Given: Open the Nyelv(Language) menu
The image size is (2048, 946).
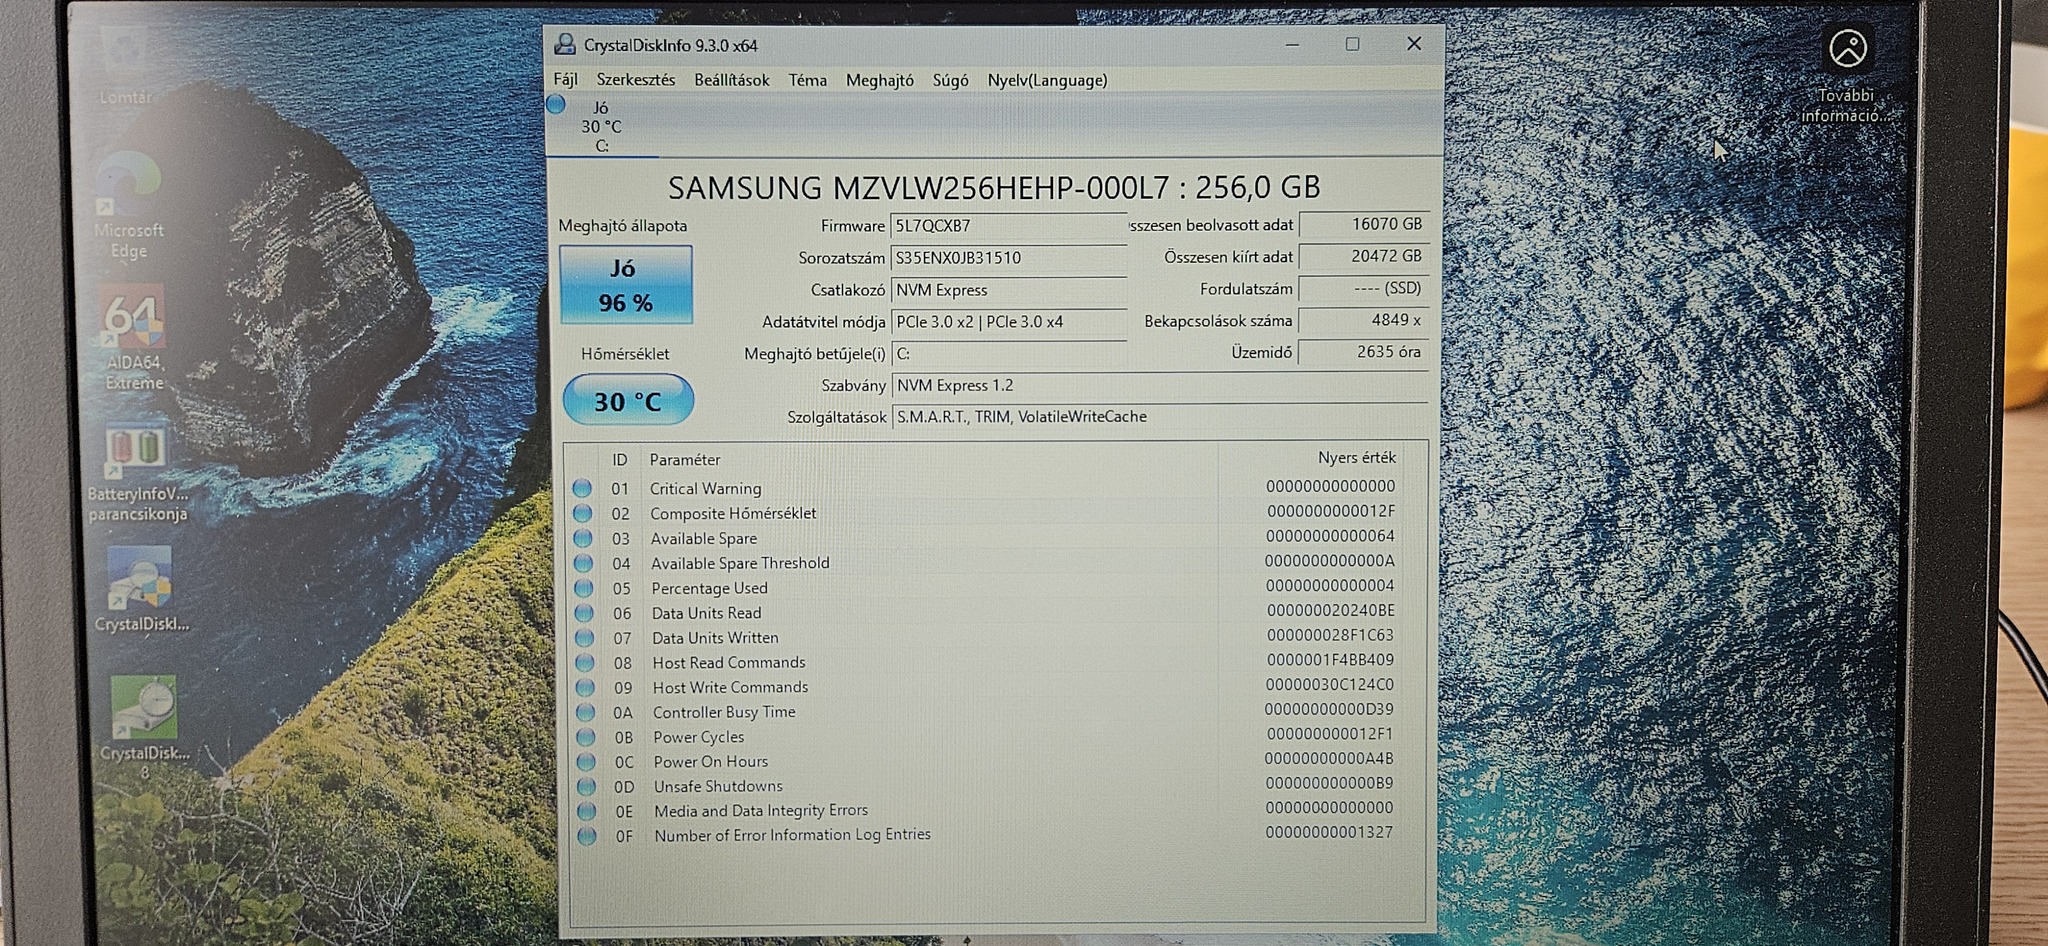Looking at the screenshot, I should (1047, 80).
